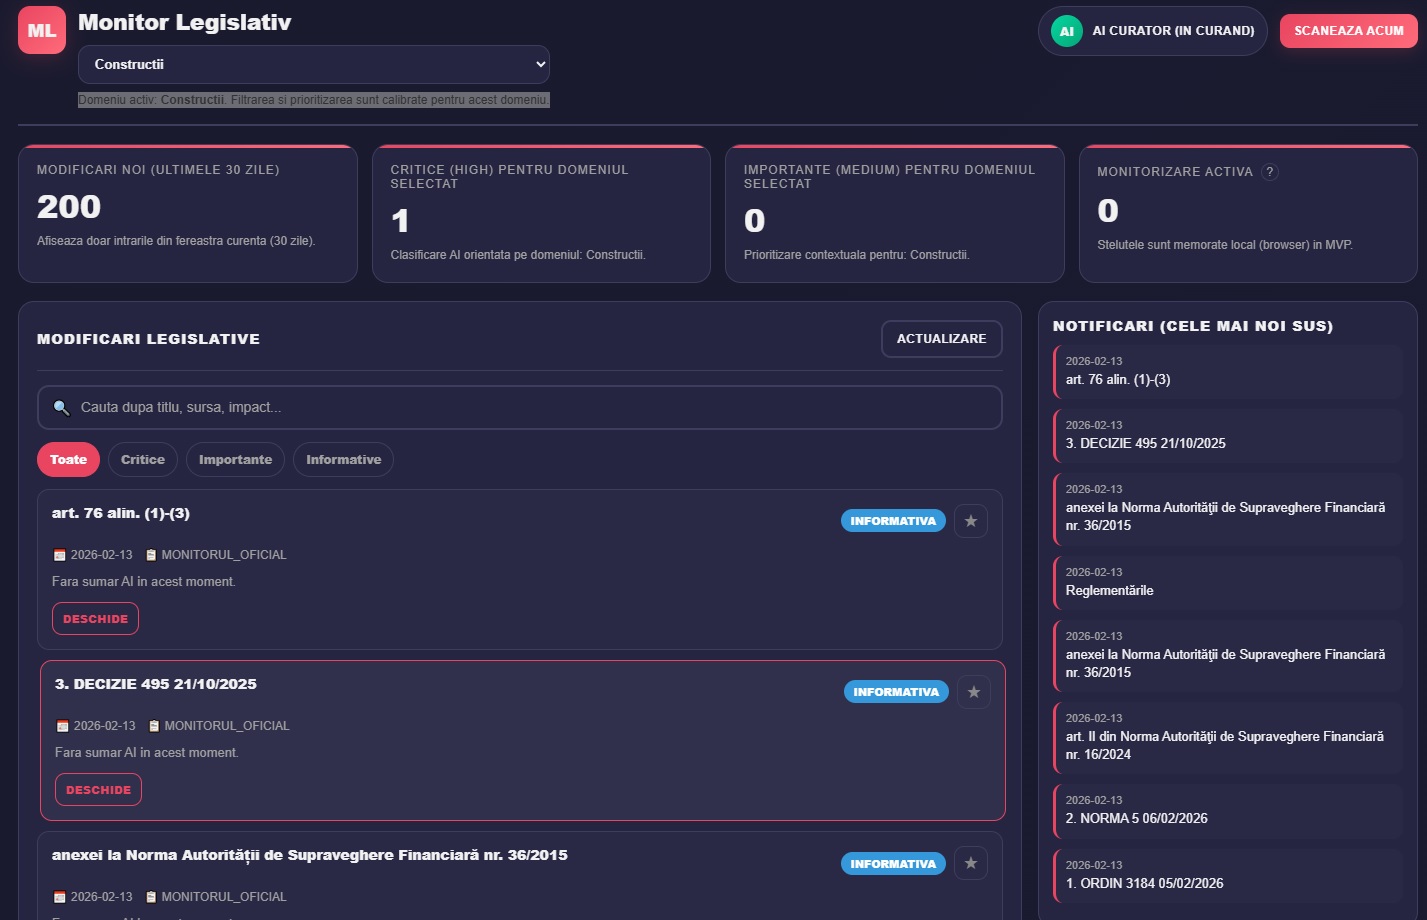Open notification art. 76 alin. (1)-(3)
Screen dimensions: 1427x920
click(1228, 371)
